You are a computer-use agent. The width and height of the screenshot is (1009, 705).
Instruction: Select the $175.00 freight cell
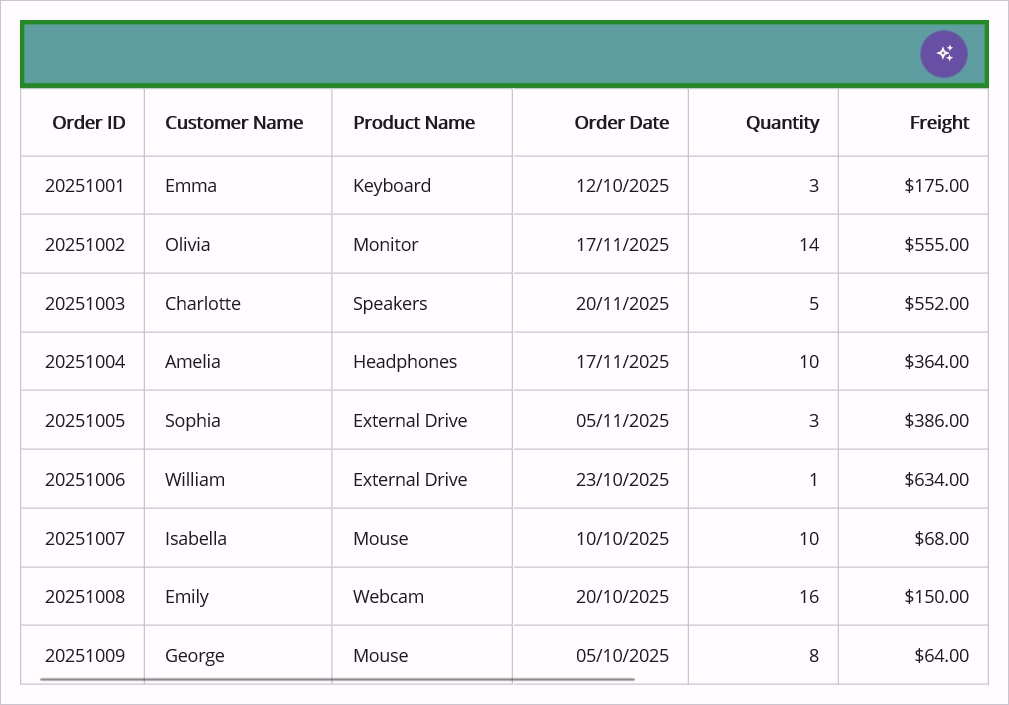pyautogui.click(x=936, y=186)
